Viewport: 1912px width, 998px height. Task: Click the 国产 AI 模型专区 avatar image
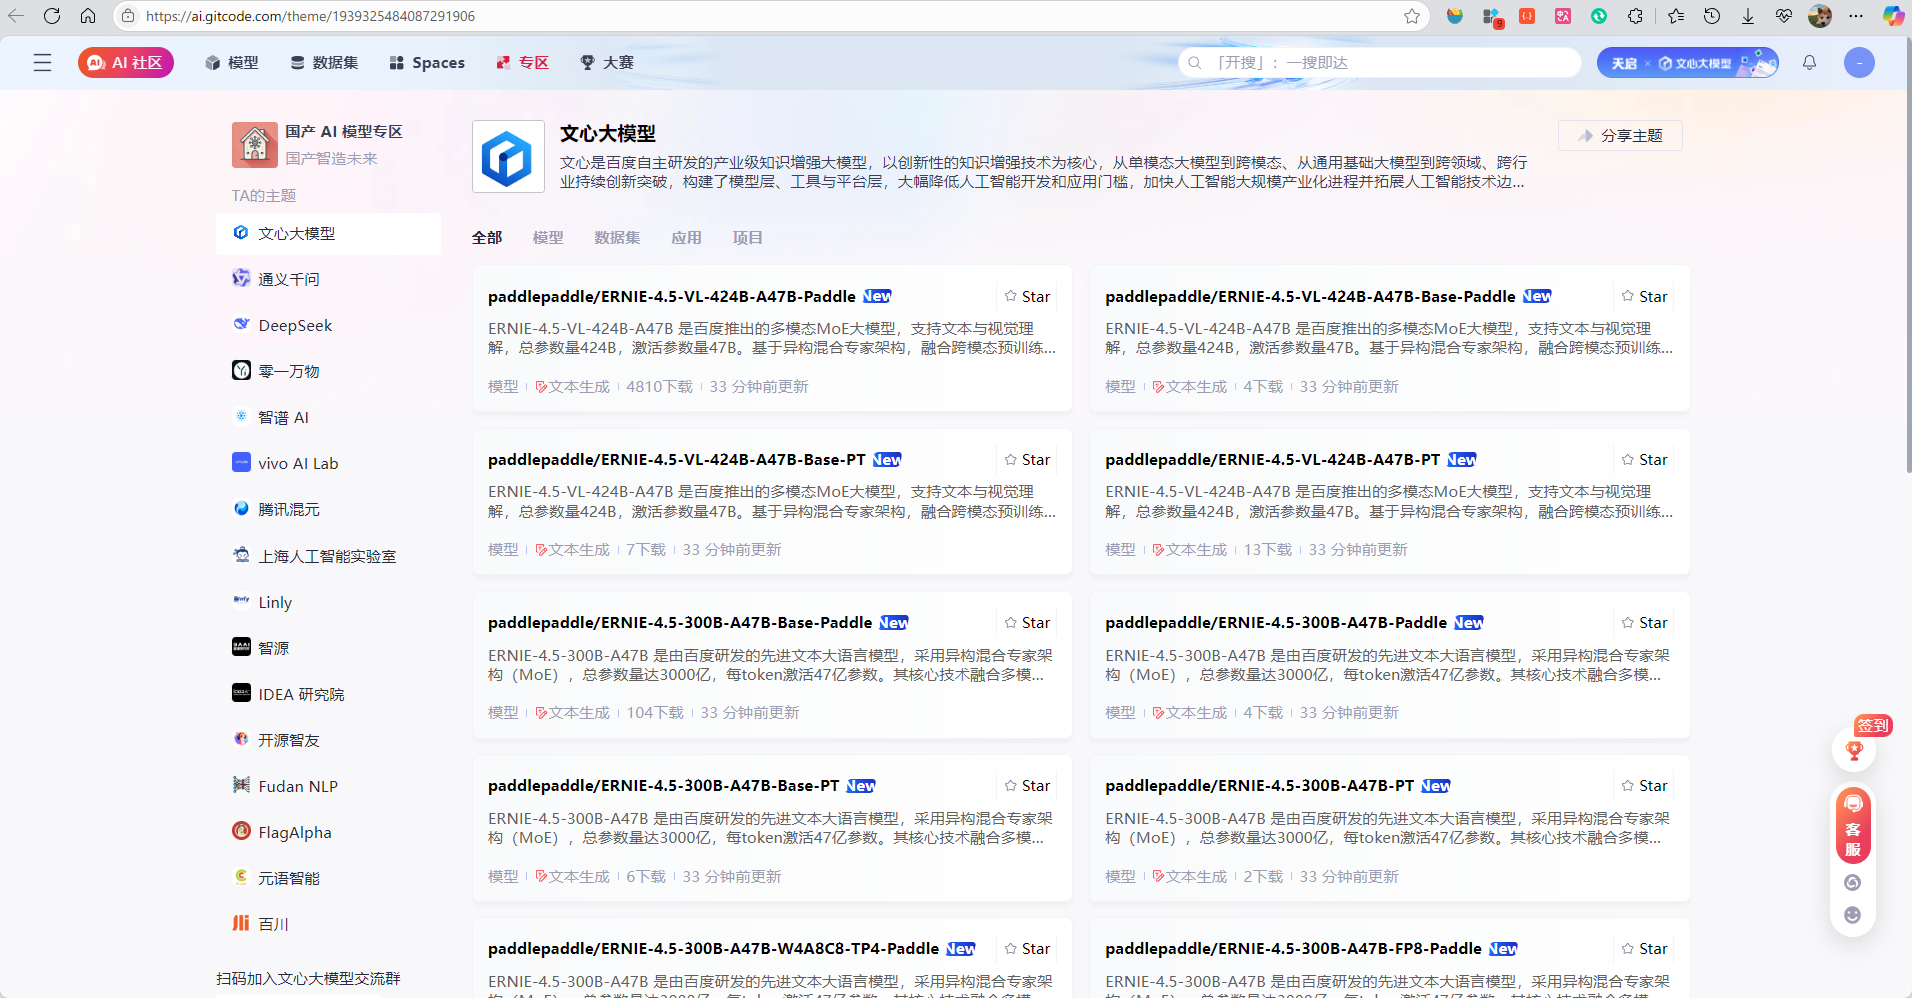(254, 145)
